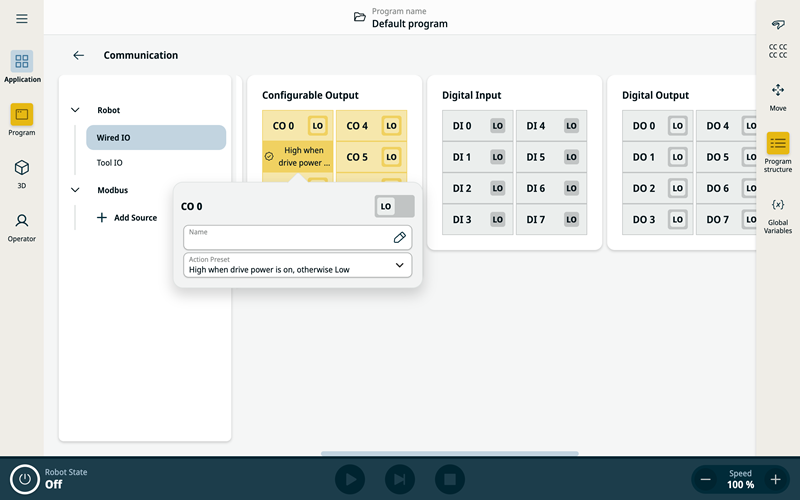This screenshot has width=800, height=500.
Task: Open the Move panel
Action: (x=777, y=96)
